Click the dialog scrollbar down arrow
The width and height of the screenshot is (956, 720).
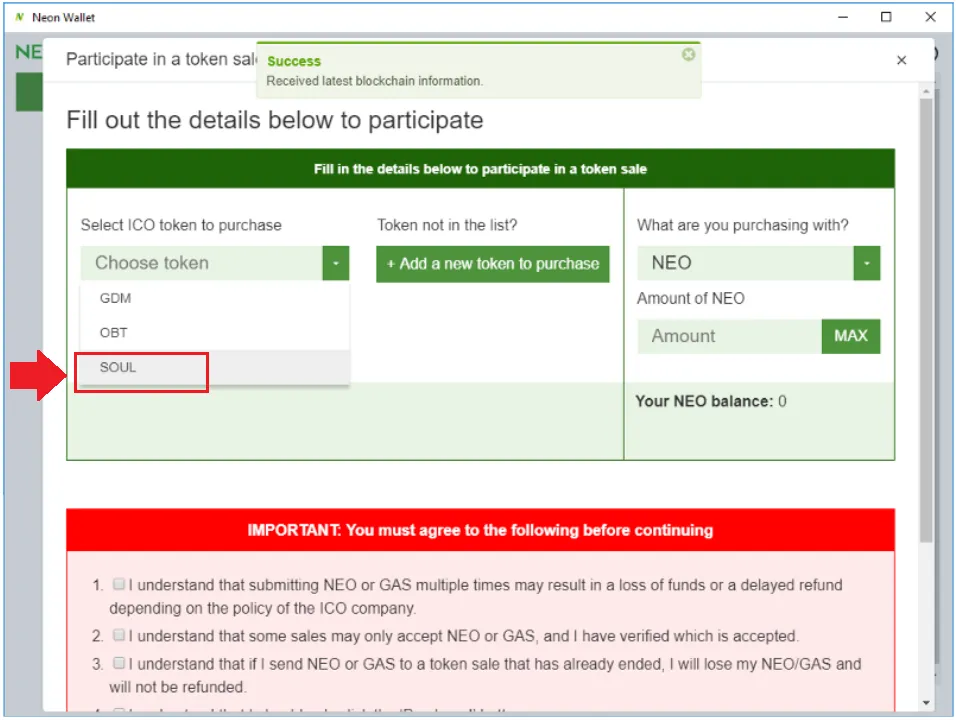click(x=926, y=703)
